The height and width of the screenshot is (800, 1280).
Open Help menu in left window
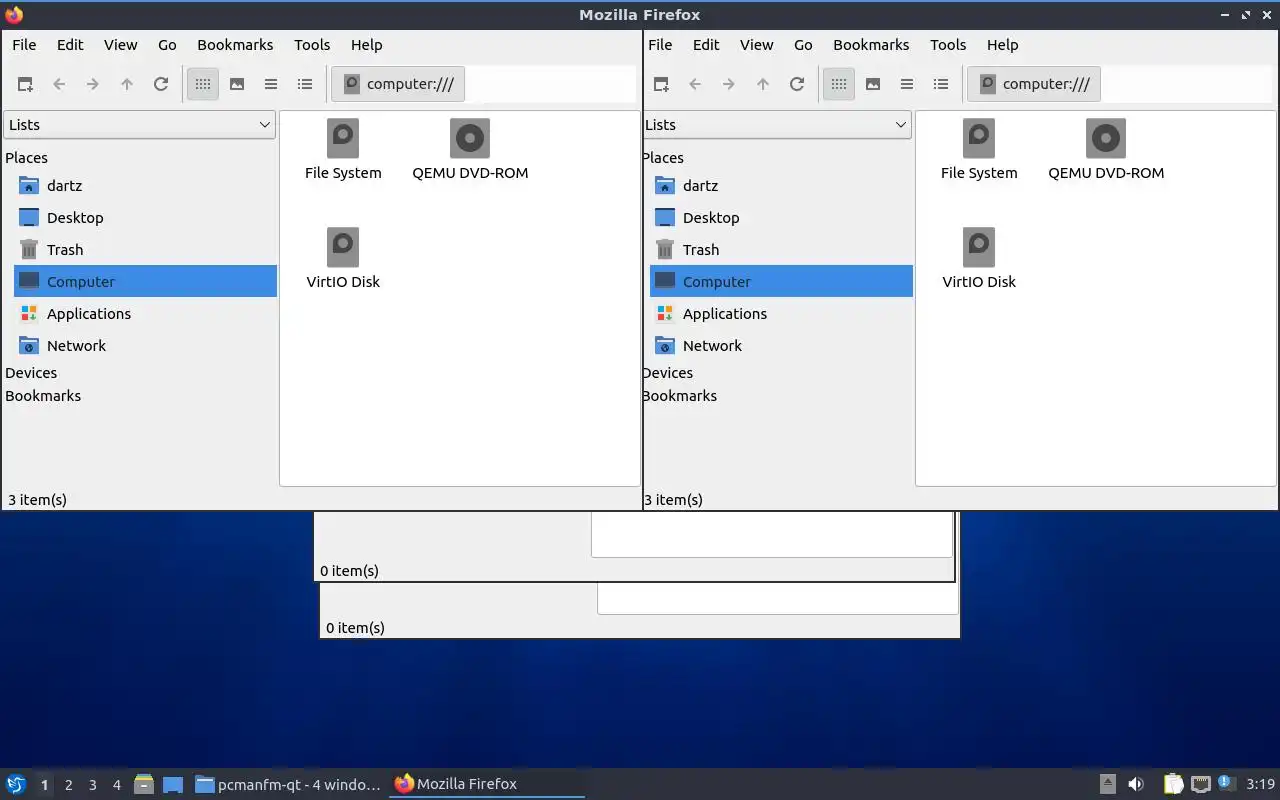pos(366,45)
